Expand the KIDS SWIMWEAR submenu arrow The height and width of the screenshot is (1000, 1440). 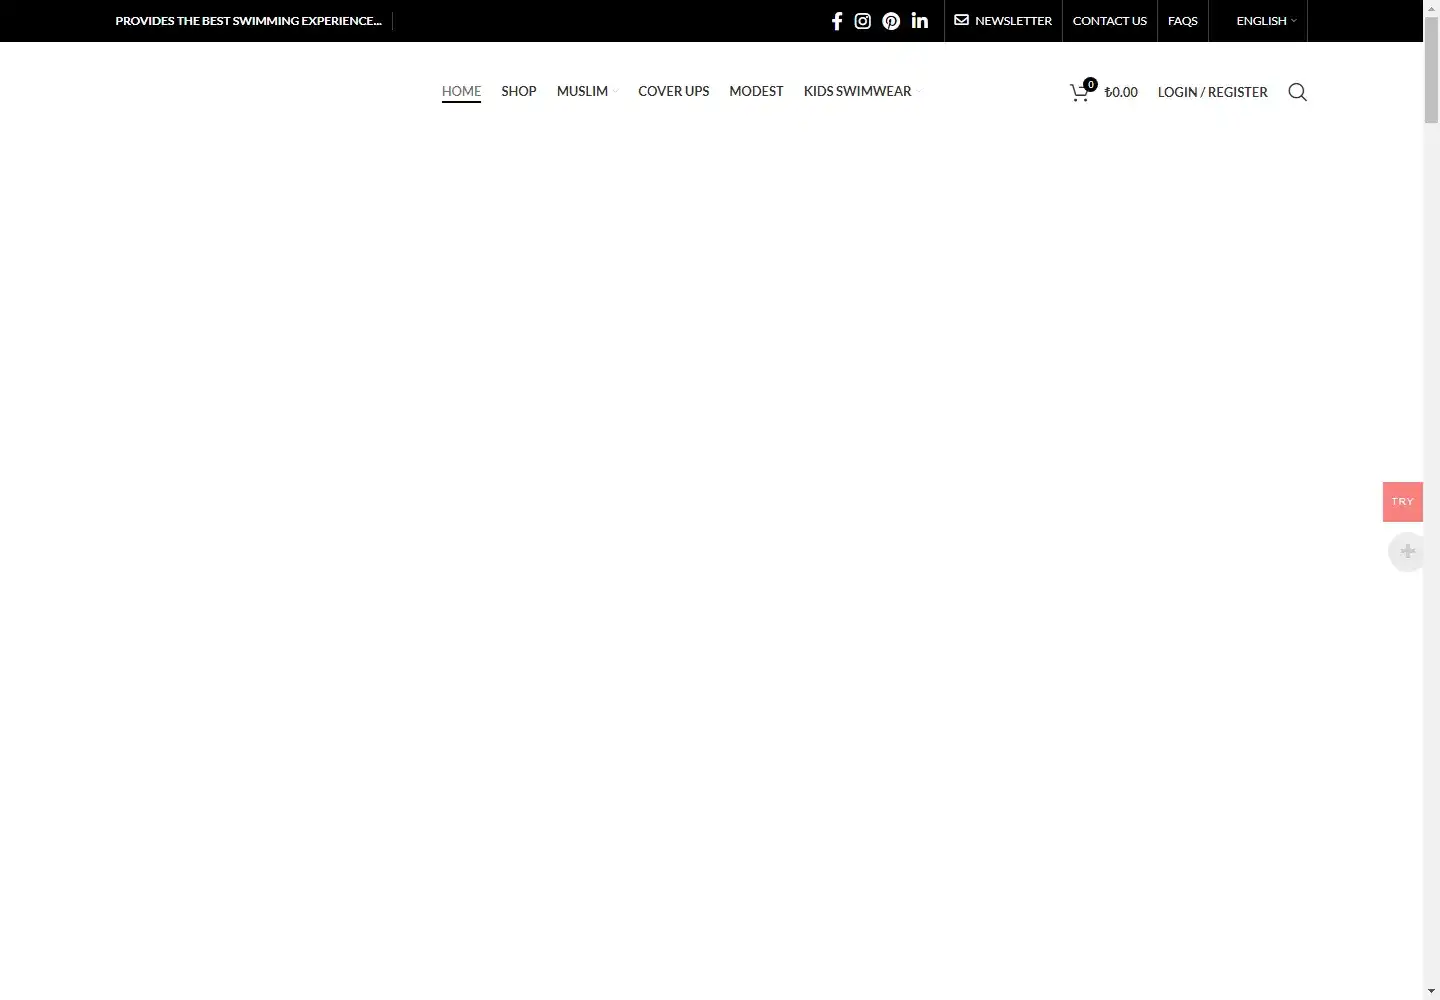coord(919,92)
